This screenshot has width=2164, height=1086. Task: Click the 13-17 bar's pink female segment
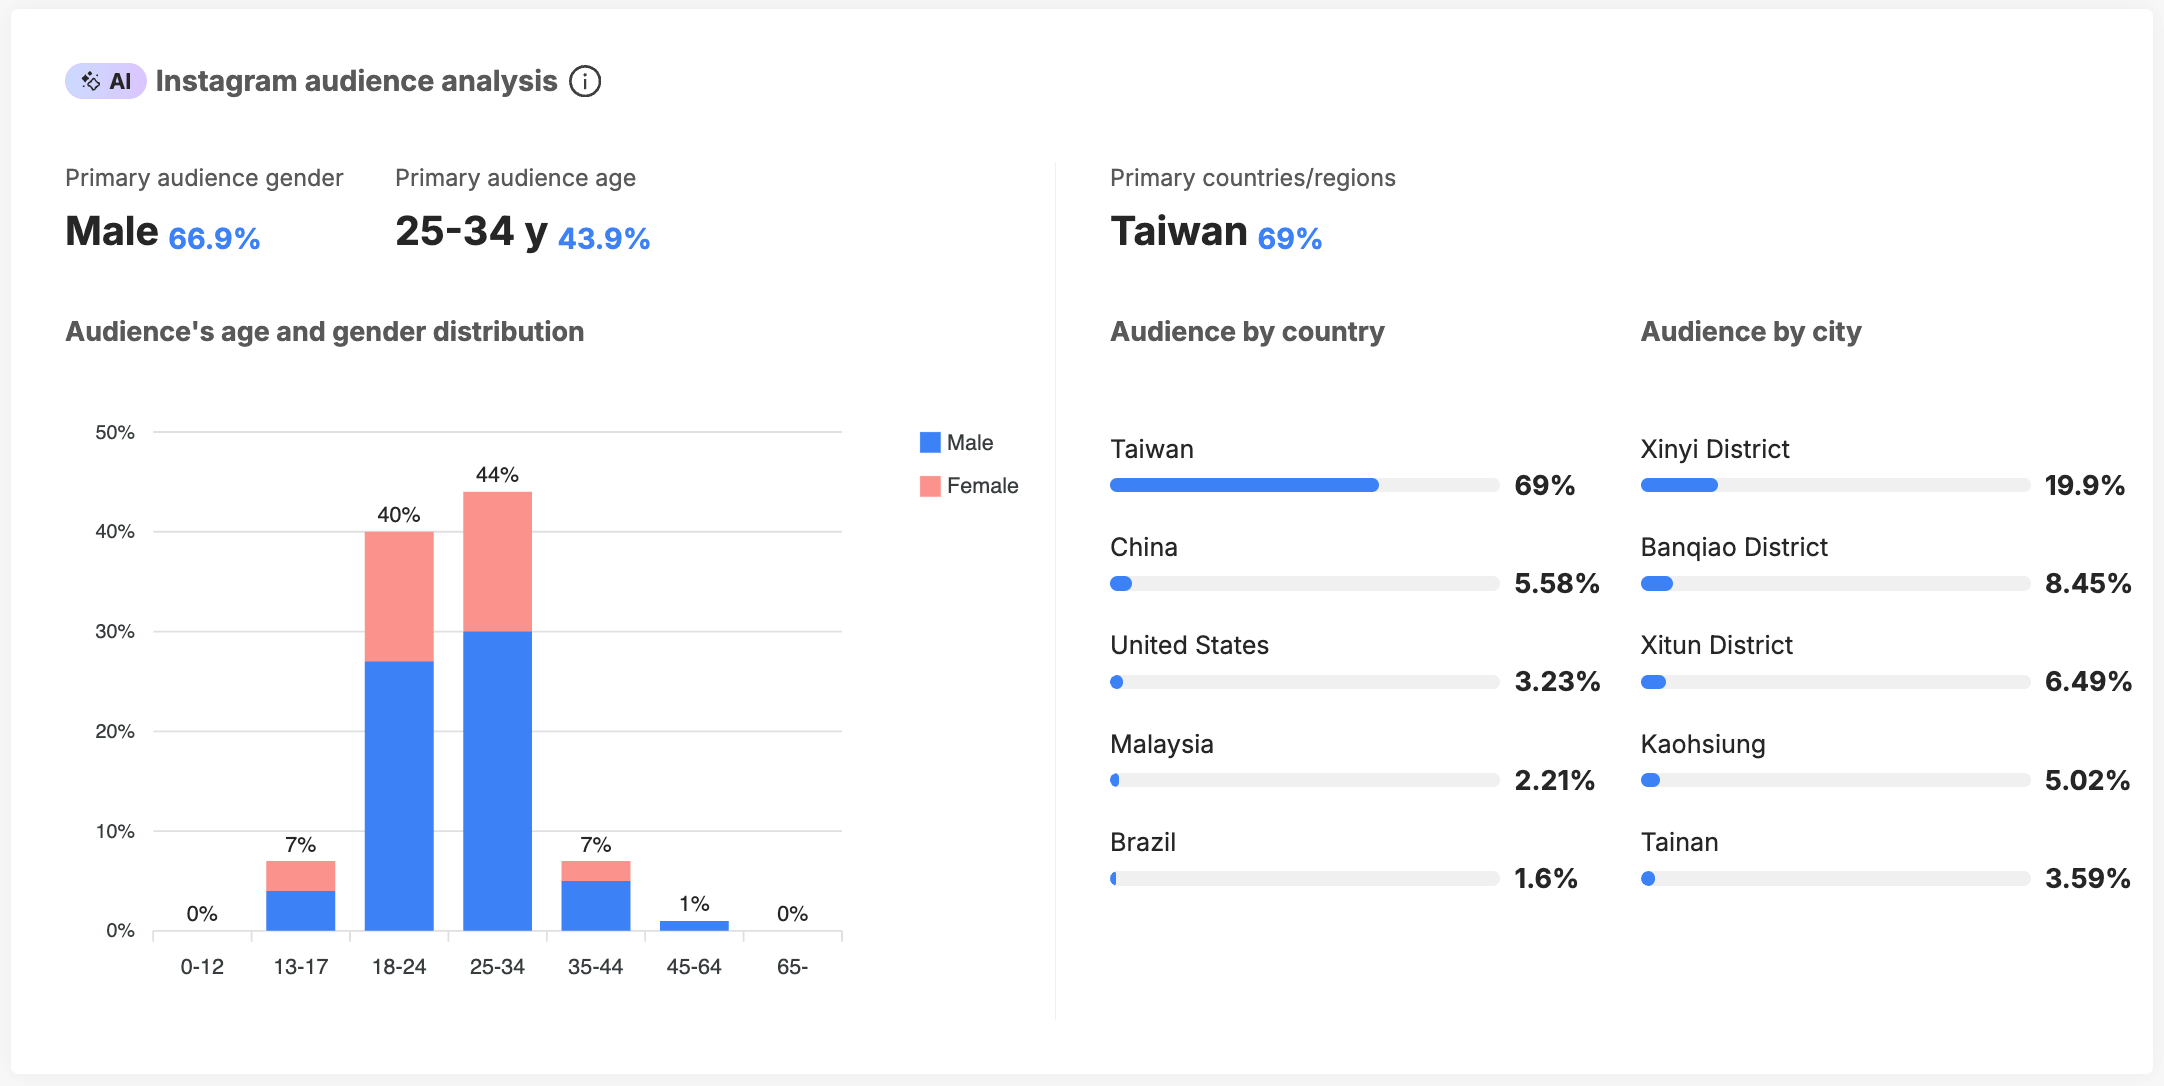click(x=300, y=876)
